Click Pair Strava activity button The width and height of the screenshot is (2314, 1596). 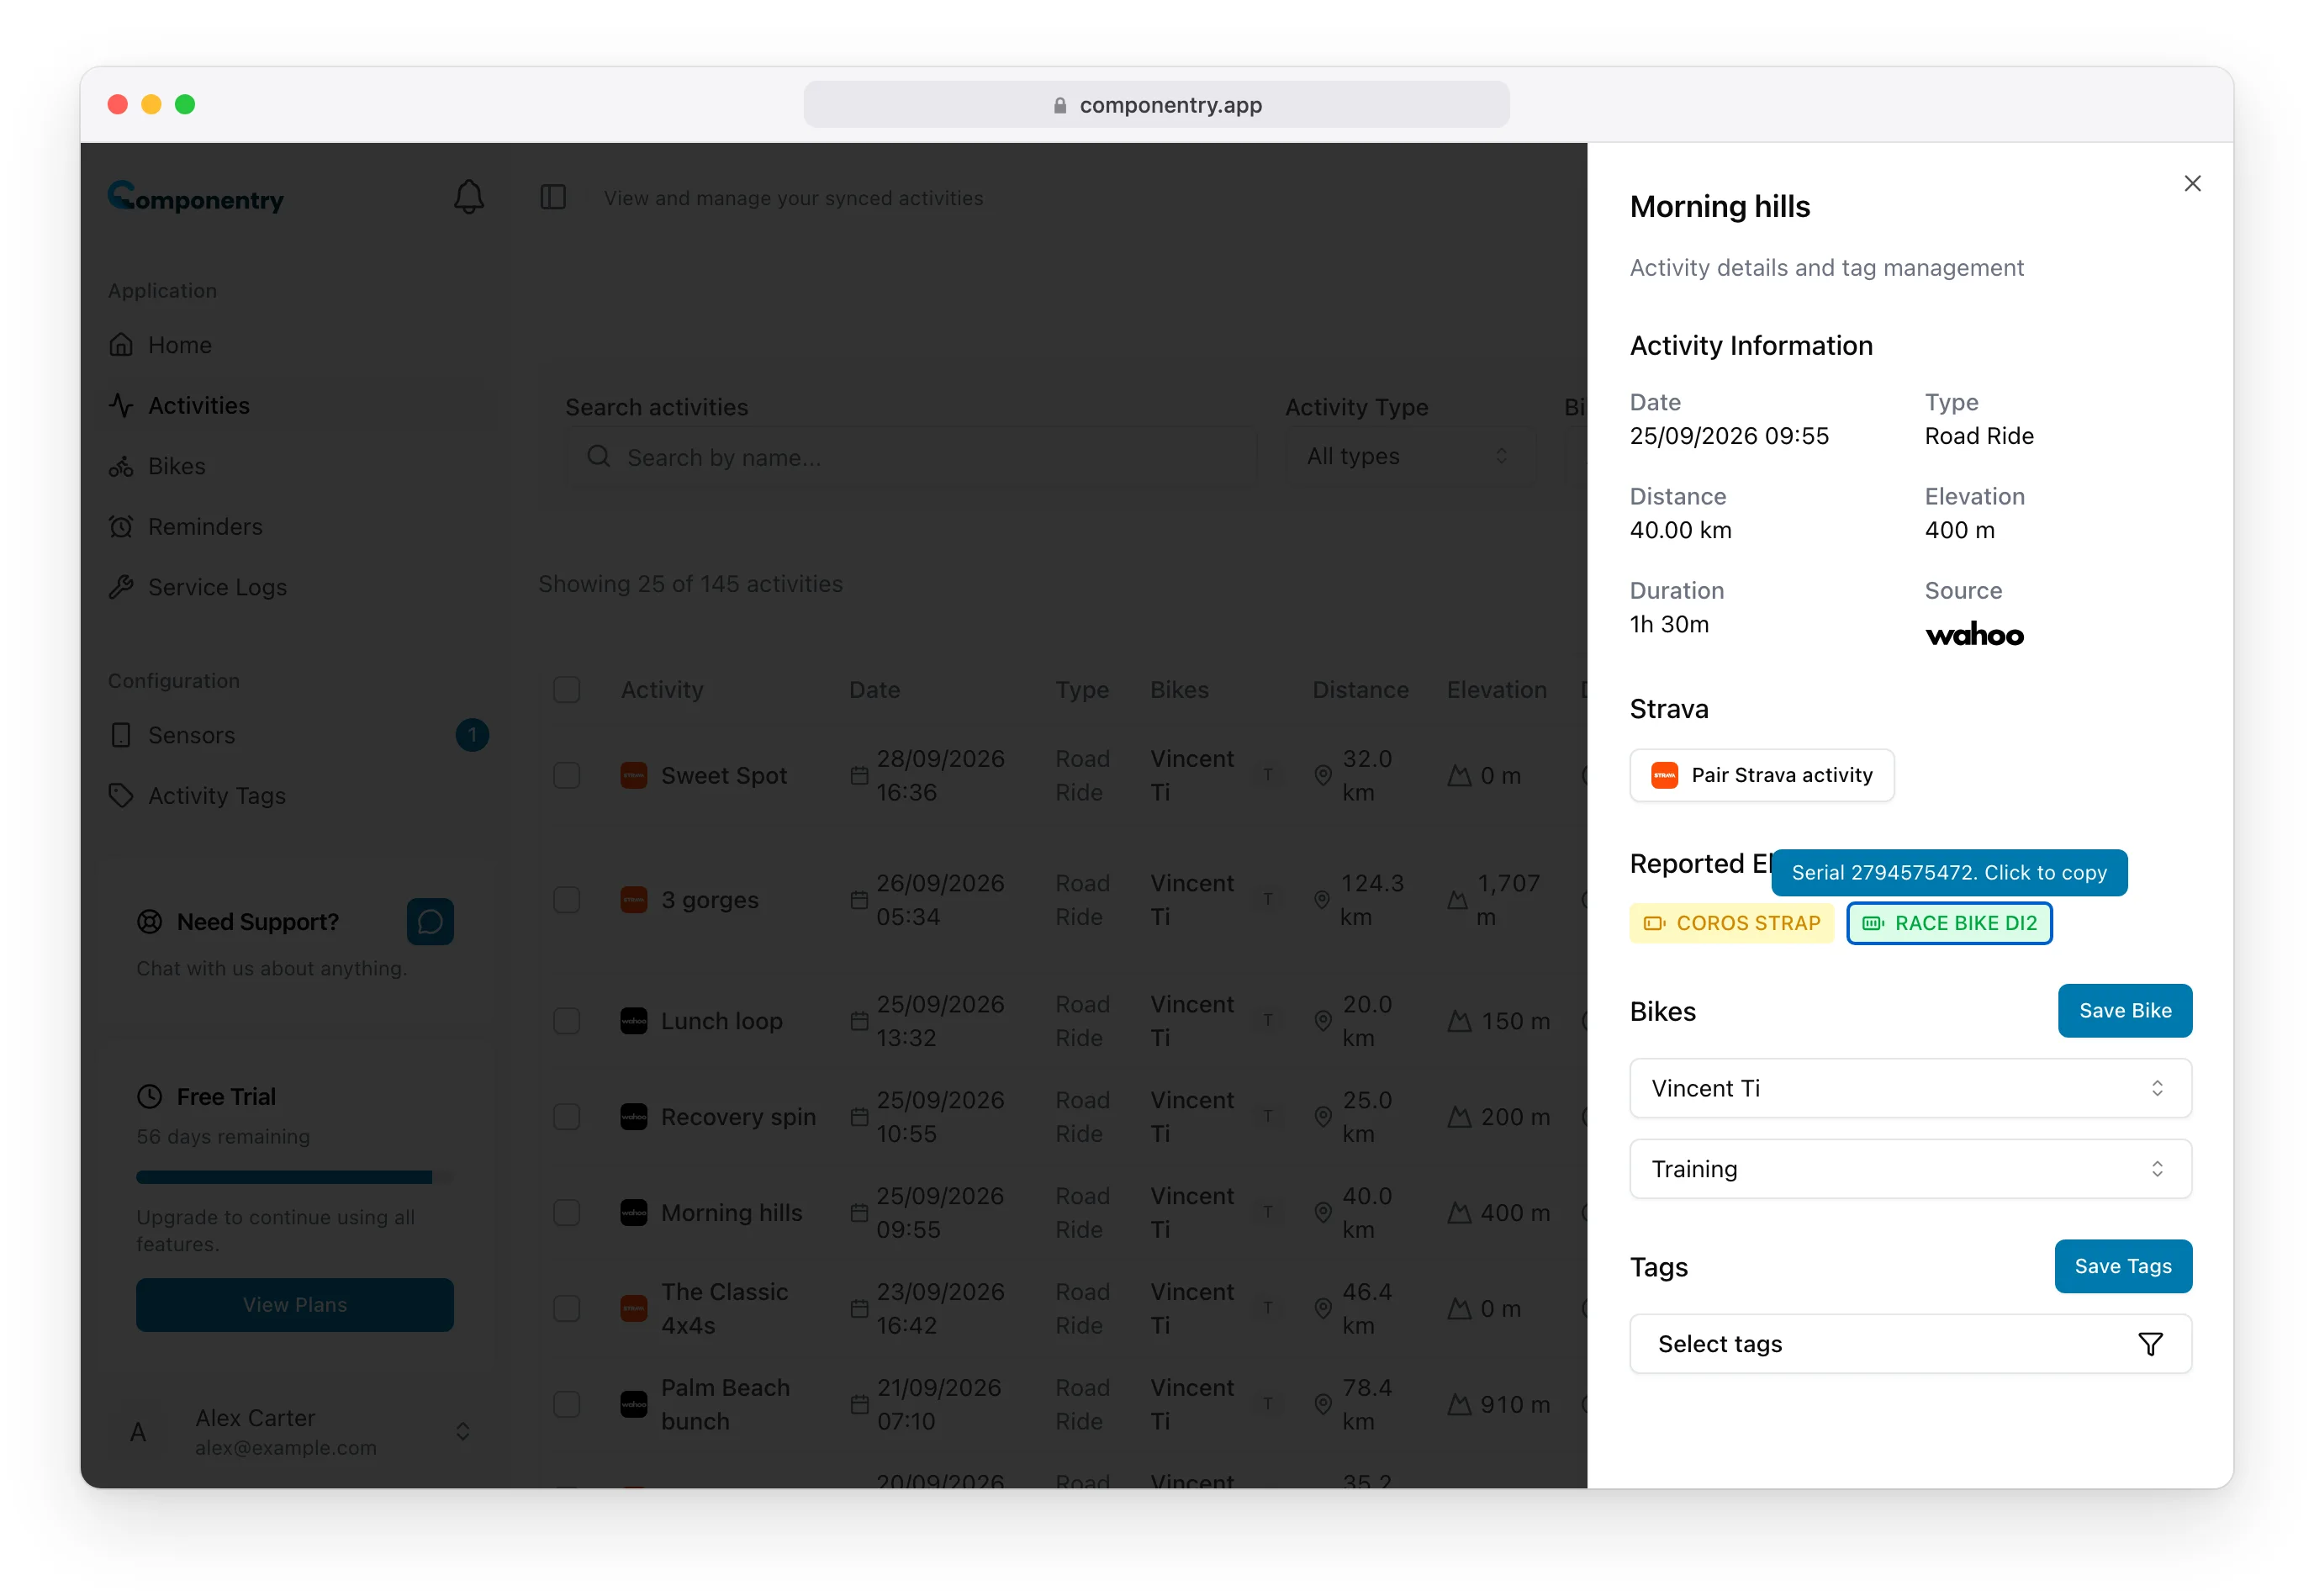click(1761, 775)
